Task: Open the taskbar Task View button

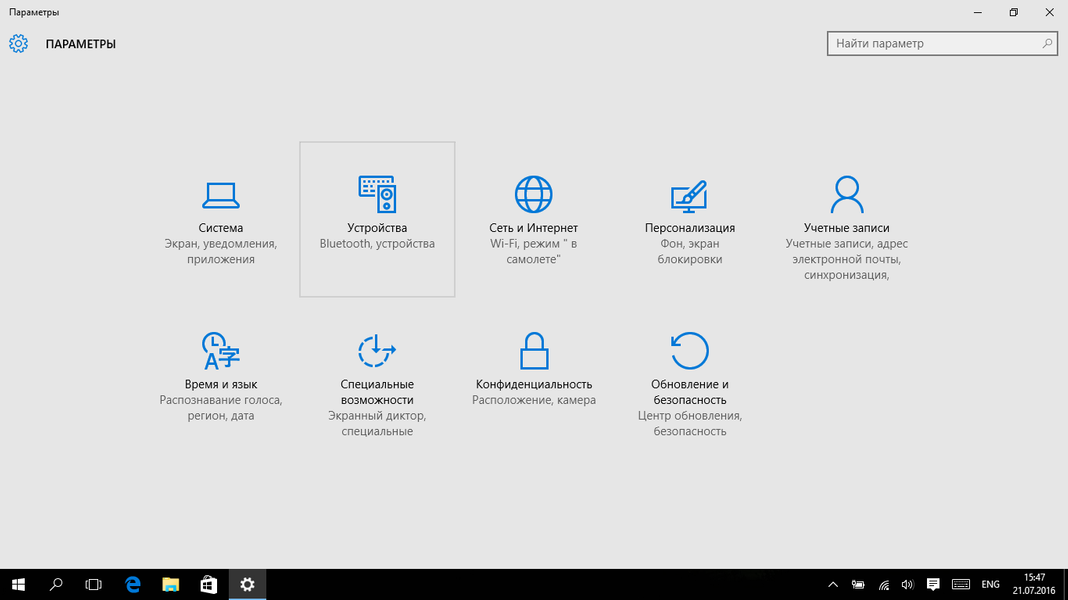Action: [x=94, y=584]
